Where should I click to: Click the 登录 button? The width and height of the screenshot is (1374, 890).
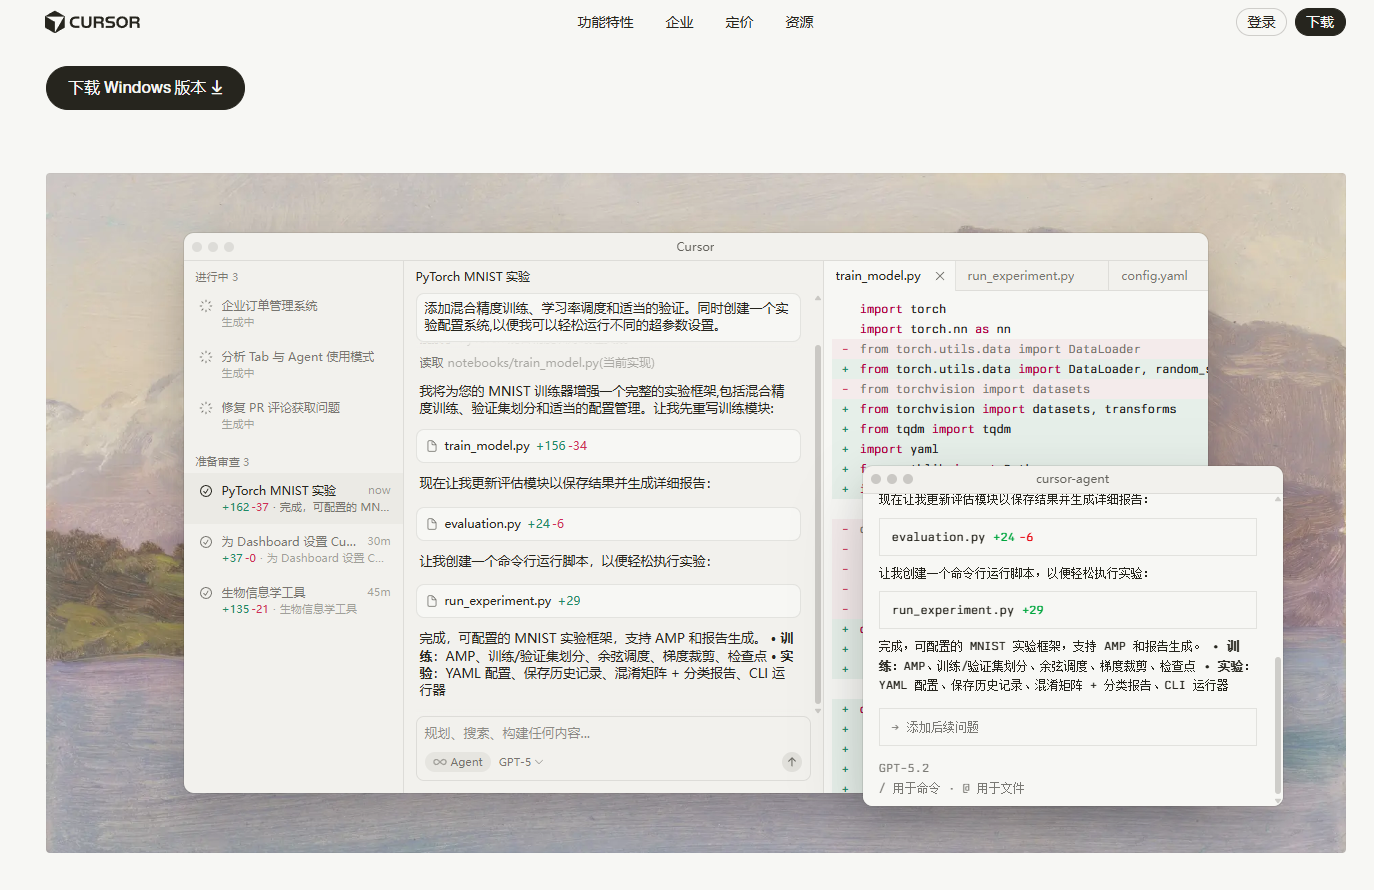coord(1261,22)
